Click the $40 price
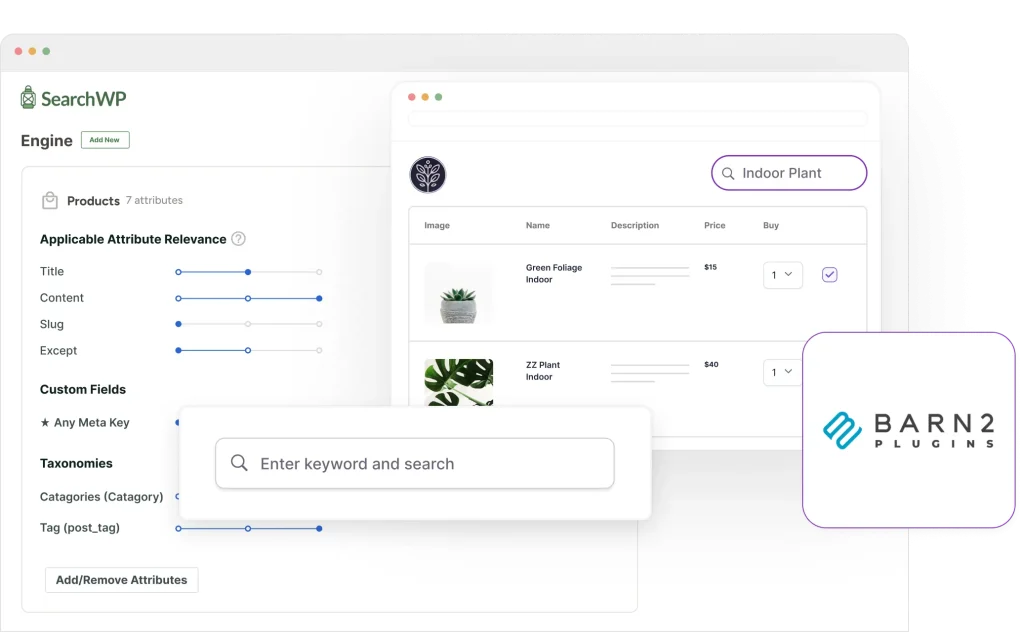This screenshot has height=632, width=1024. [711, 364]
